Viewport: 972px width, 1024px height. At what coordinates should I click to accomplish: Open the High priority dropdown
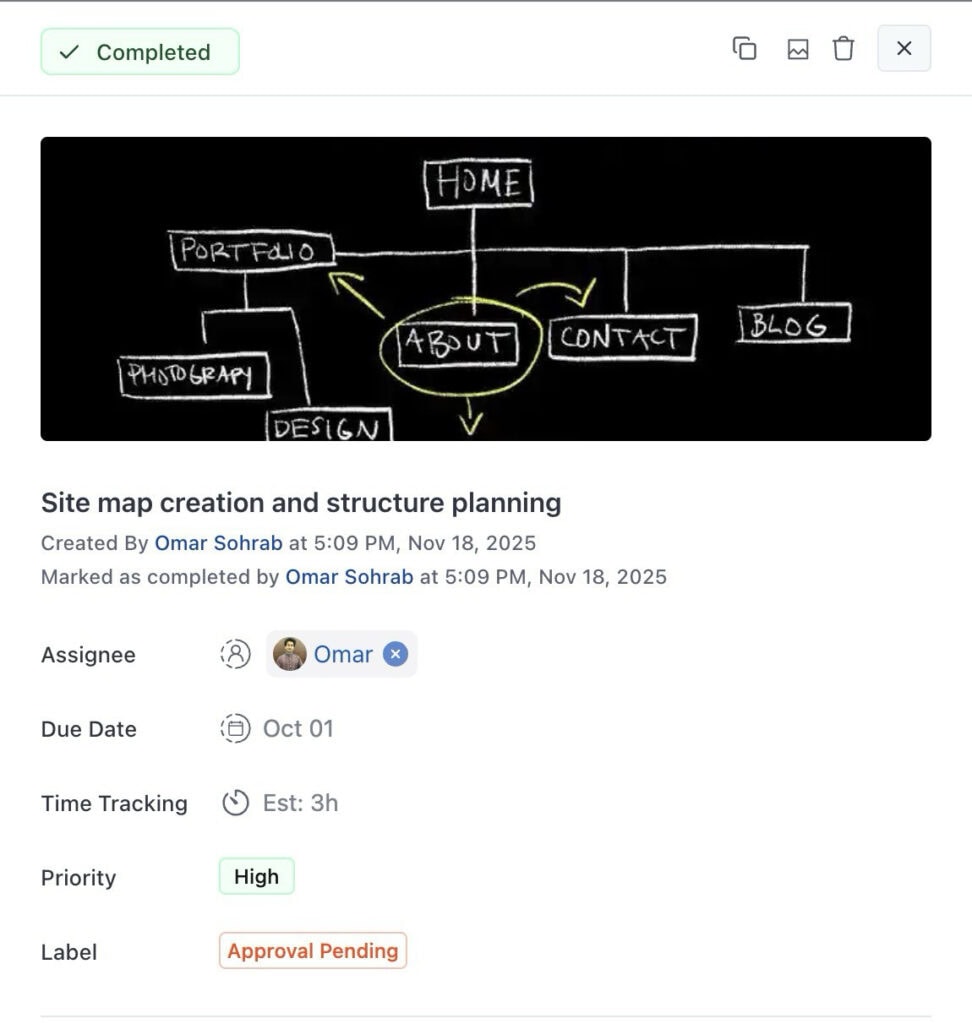click(256, 877)
